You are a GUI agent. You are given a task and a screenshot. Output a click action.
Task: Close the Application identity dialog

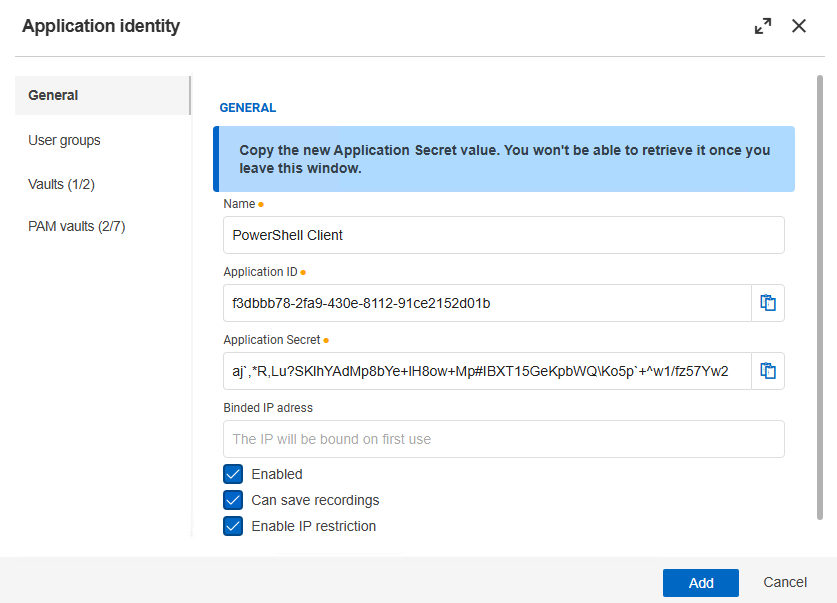coord(799,27)
